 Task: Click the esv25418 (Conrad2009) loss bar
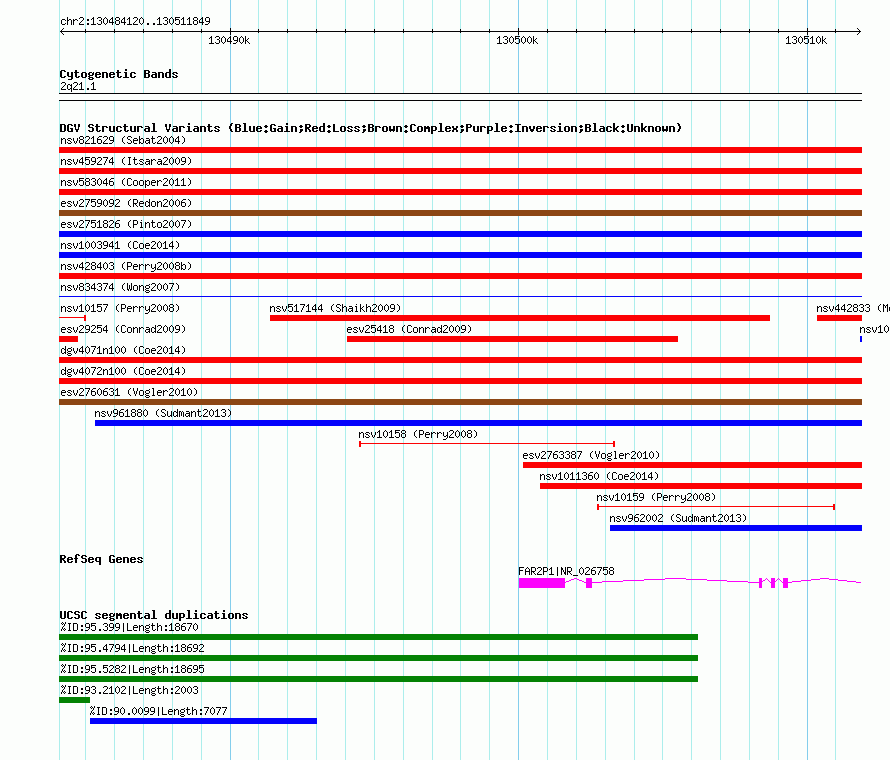[x=512, y=339]
